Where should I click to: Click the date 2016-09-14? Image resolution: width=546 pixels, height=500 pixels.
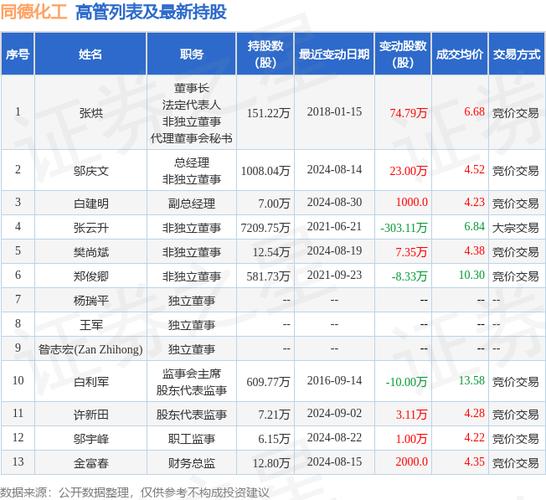[334, 381]
